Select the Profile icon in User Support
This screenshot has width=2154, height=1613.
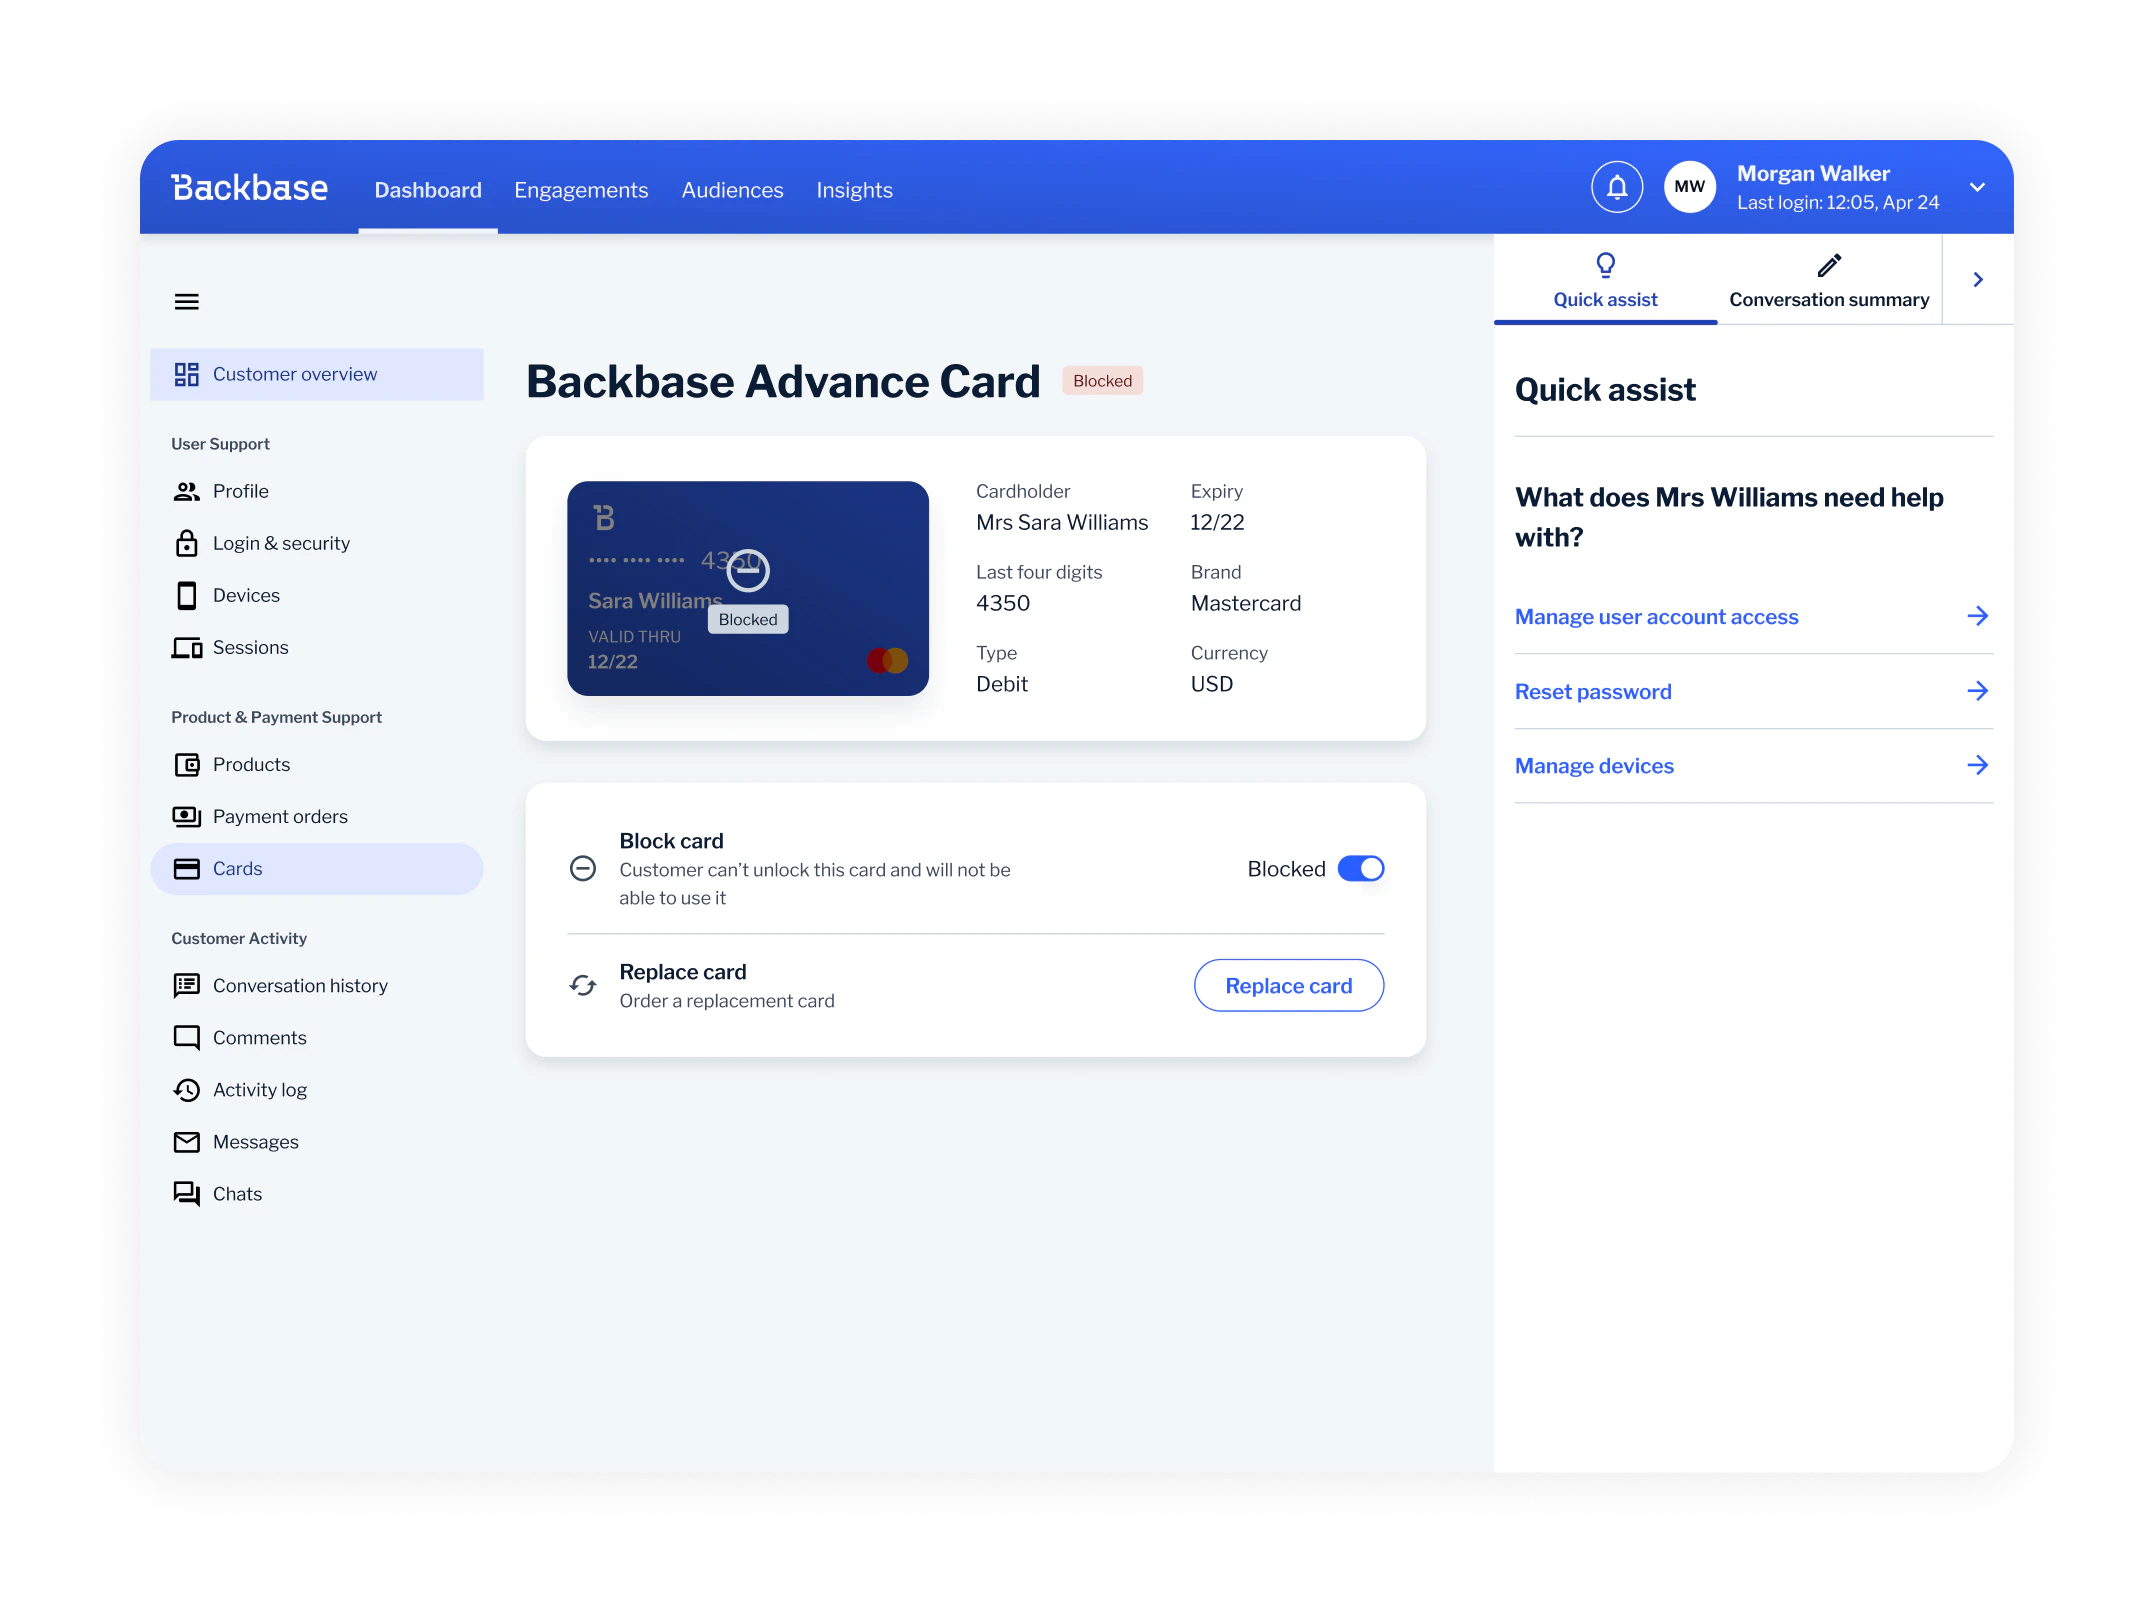coord(187,491)
